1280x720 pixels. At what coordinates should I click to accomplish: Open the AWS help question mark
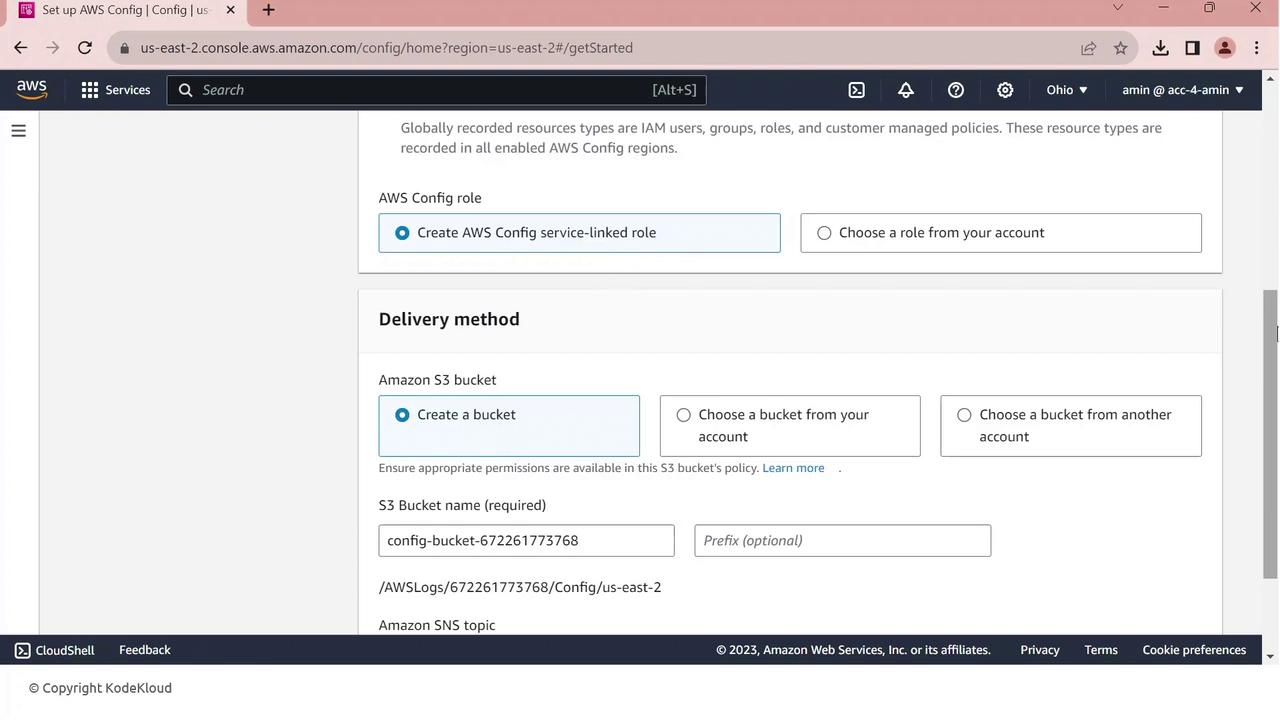pos(956,90)
